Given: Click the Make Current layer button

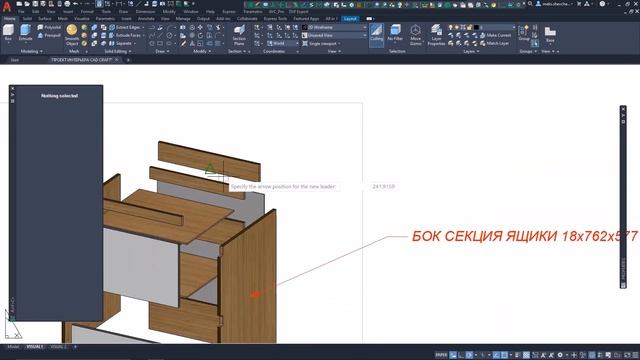Looking at the screenshot, I should (x=496, y=36).
